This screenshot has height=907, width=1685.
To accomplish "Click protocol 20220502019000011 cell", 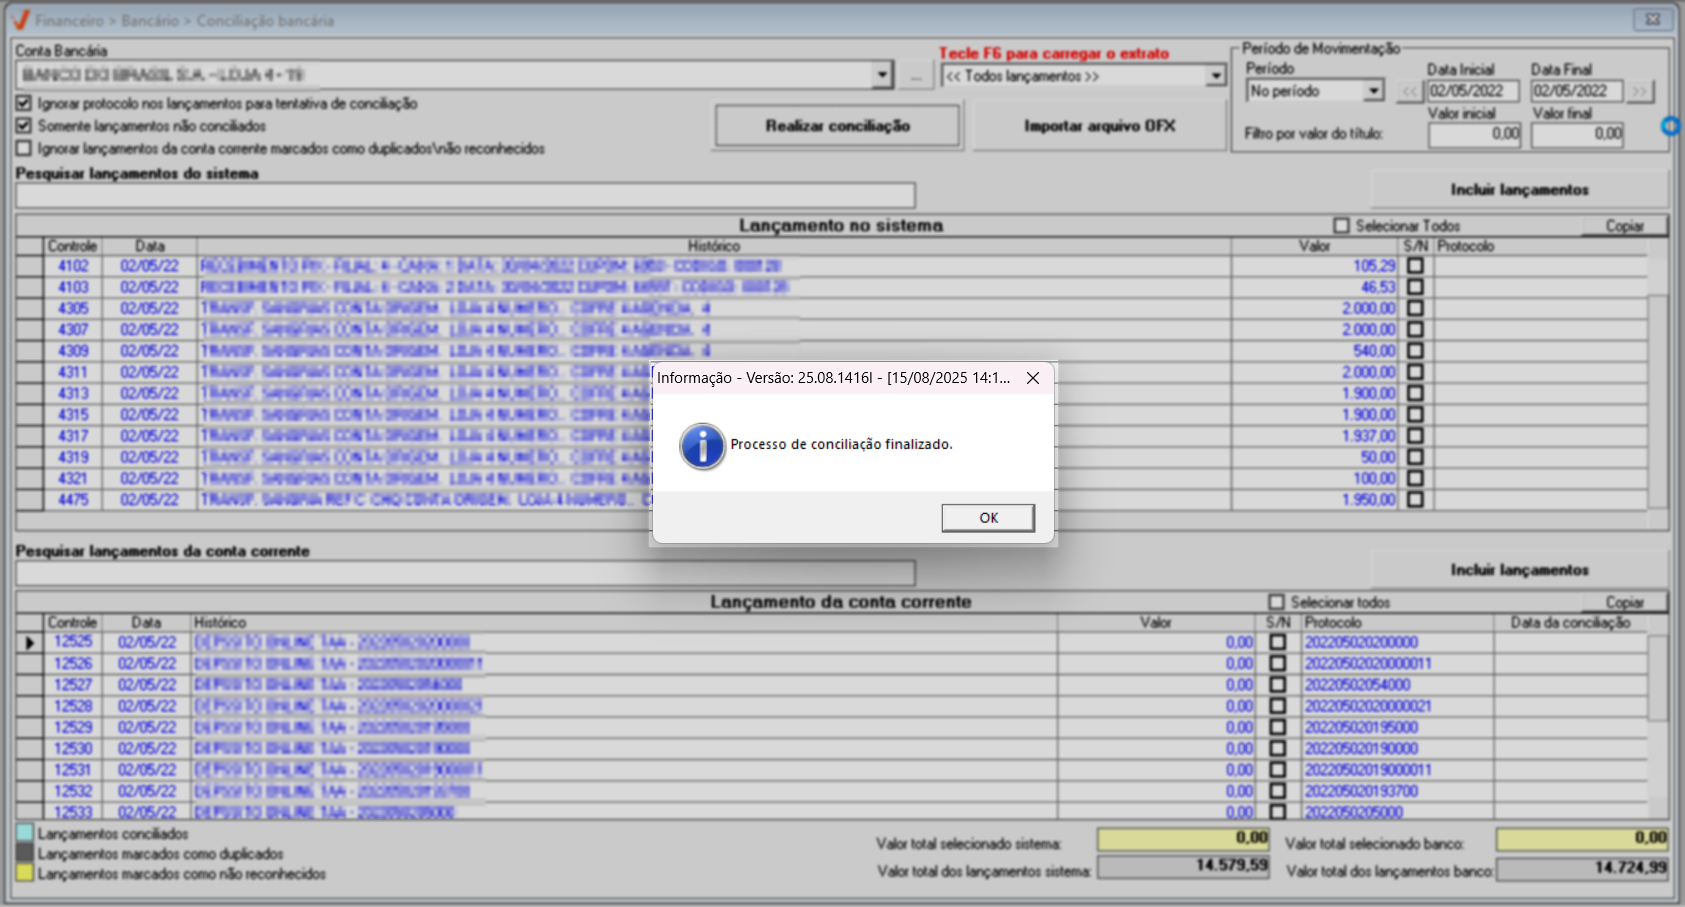I will pos(1397,770).
